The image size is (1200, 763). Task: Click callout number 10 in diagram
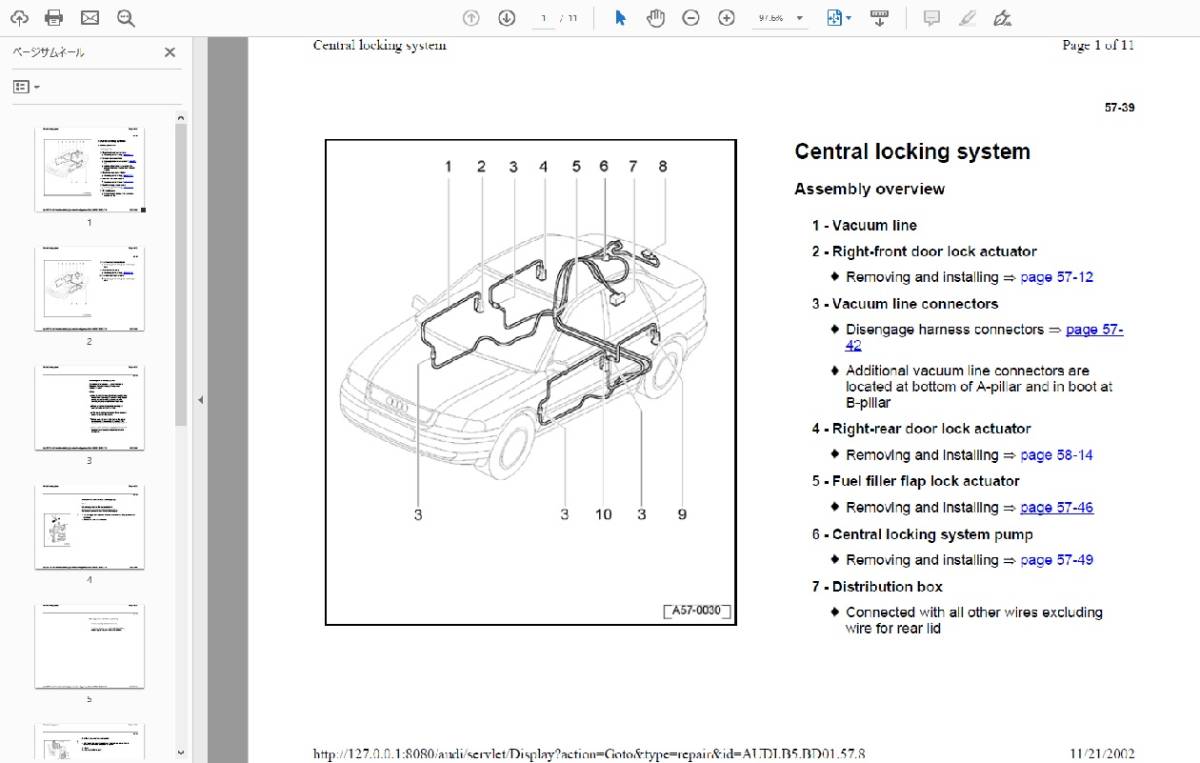pyautogui.click(x=603, y=514)
